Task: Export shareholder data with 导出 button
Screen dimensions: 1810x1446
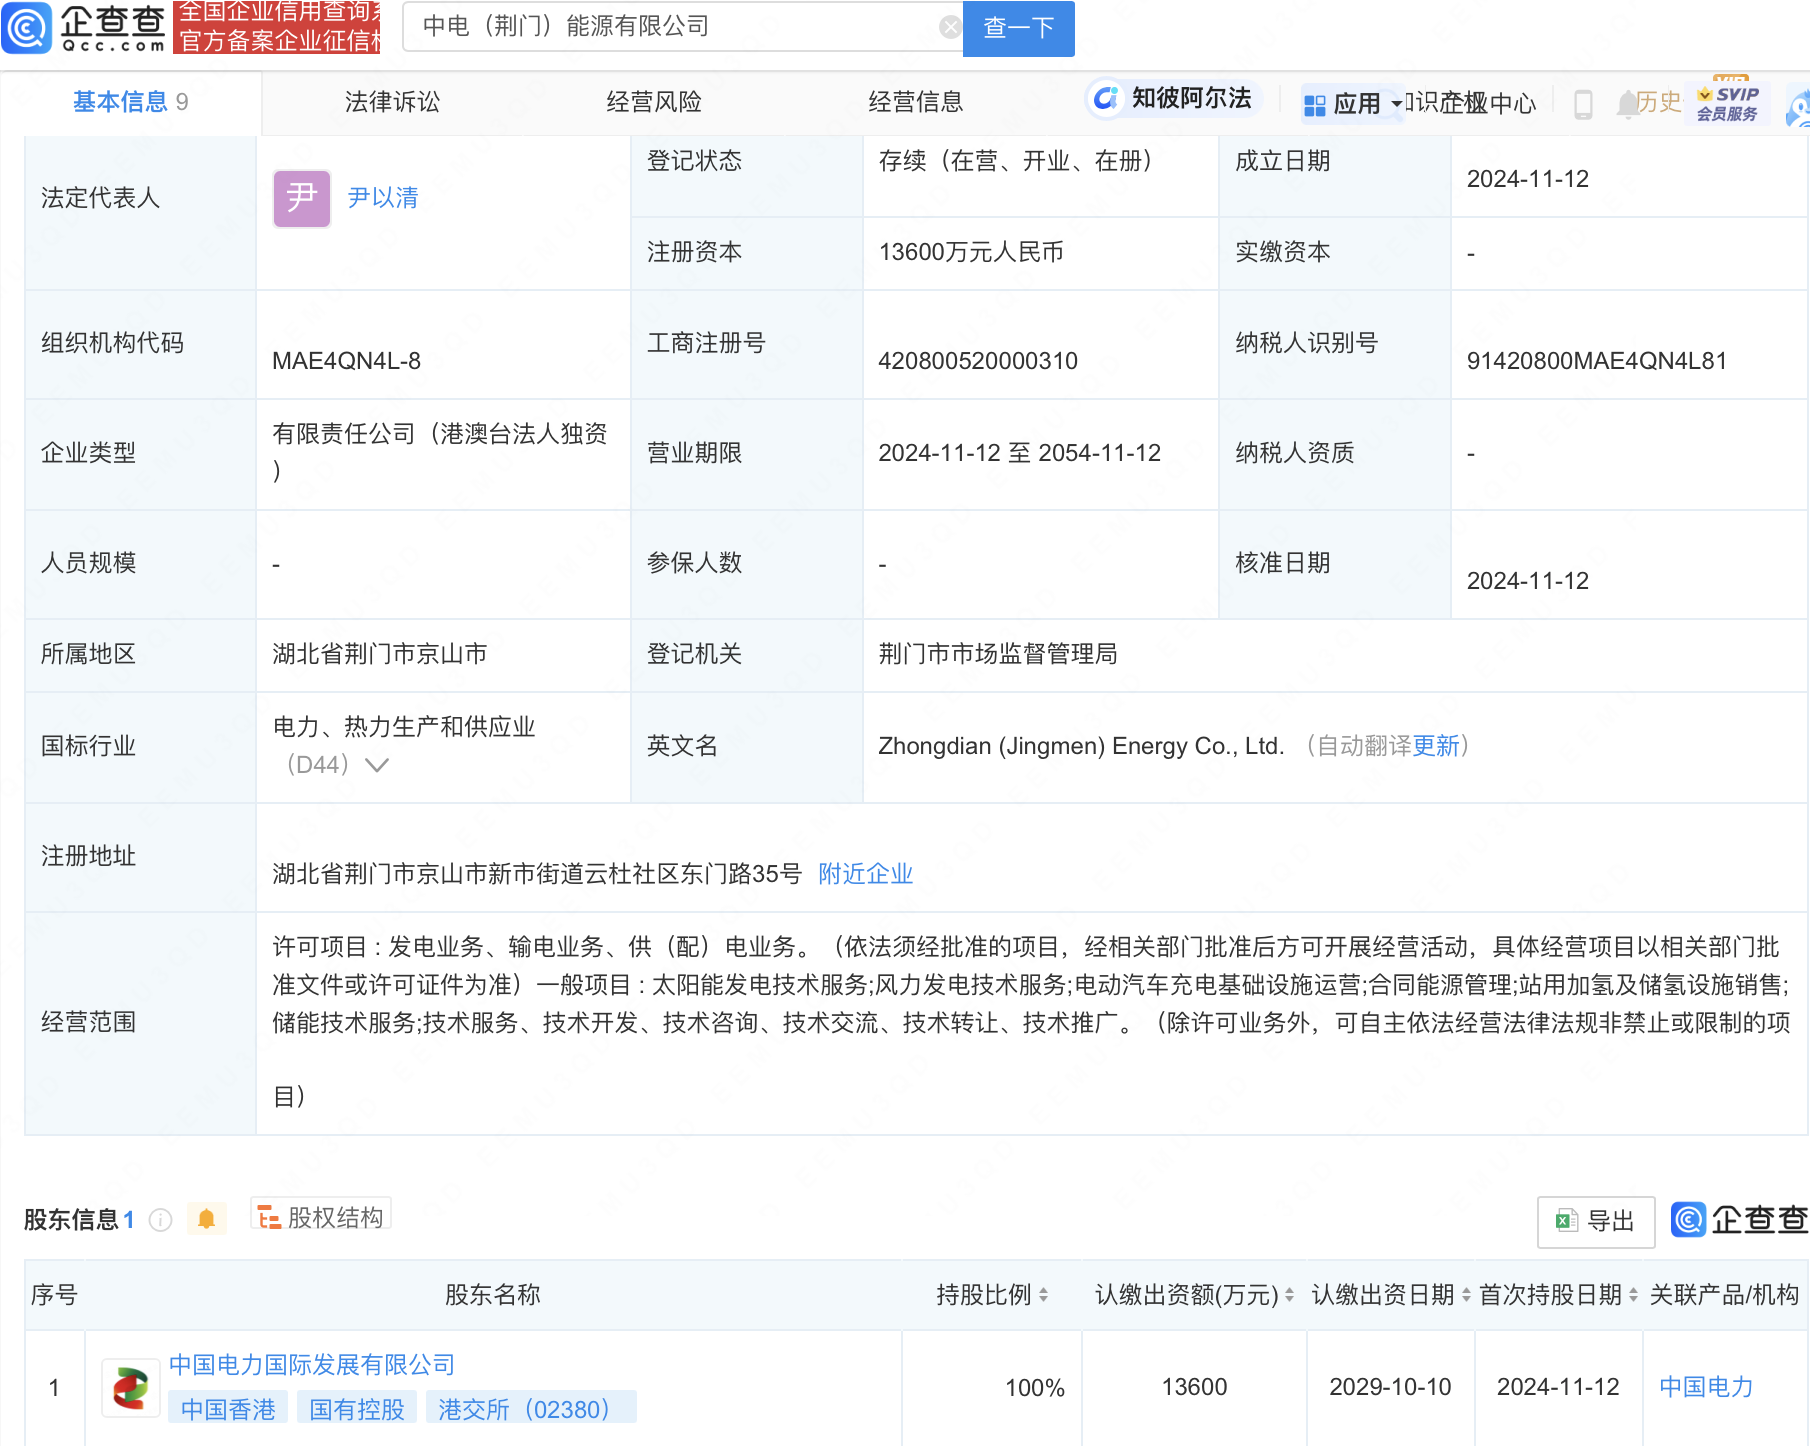Action: point(1595,1221)
